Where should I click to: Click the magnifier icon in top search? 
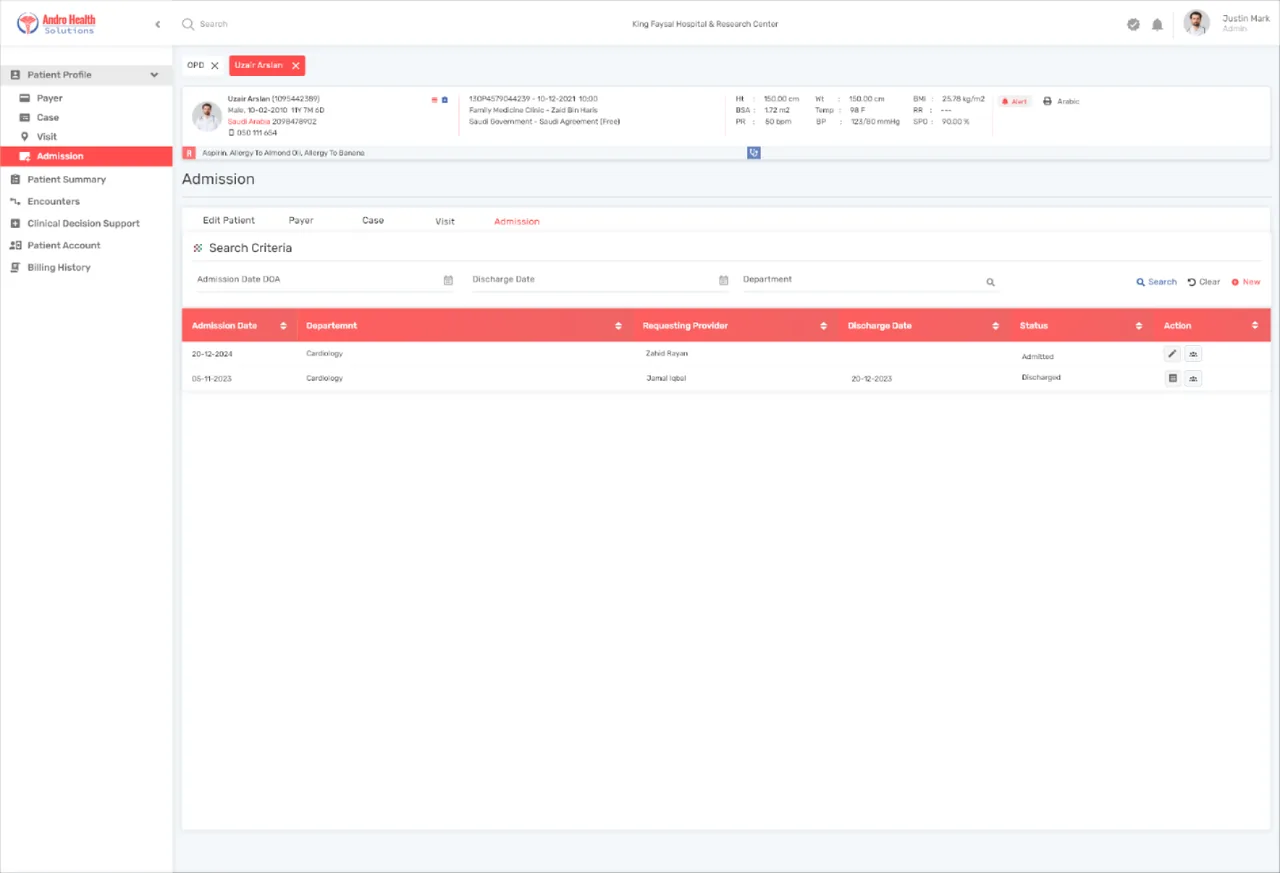pos(187,24)
